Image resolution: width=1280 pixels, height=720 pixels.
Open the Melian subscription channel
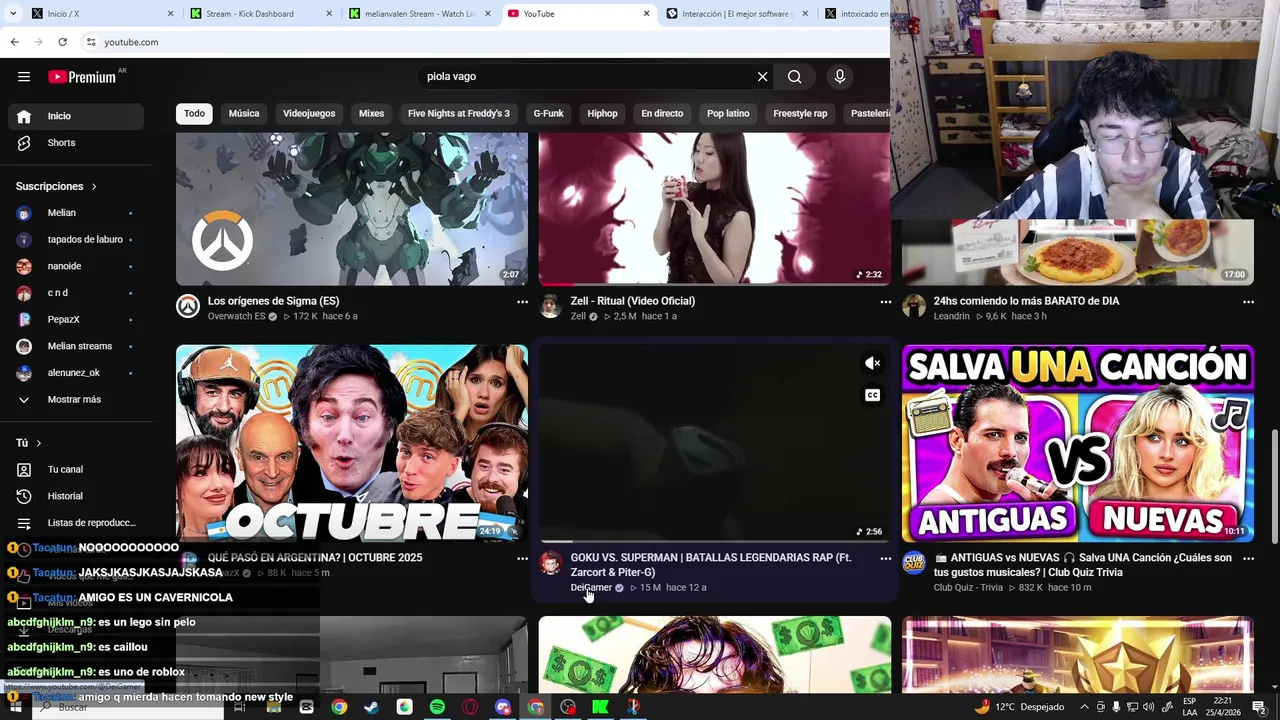point(76,213)
